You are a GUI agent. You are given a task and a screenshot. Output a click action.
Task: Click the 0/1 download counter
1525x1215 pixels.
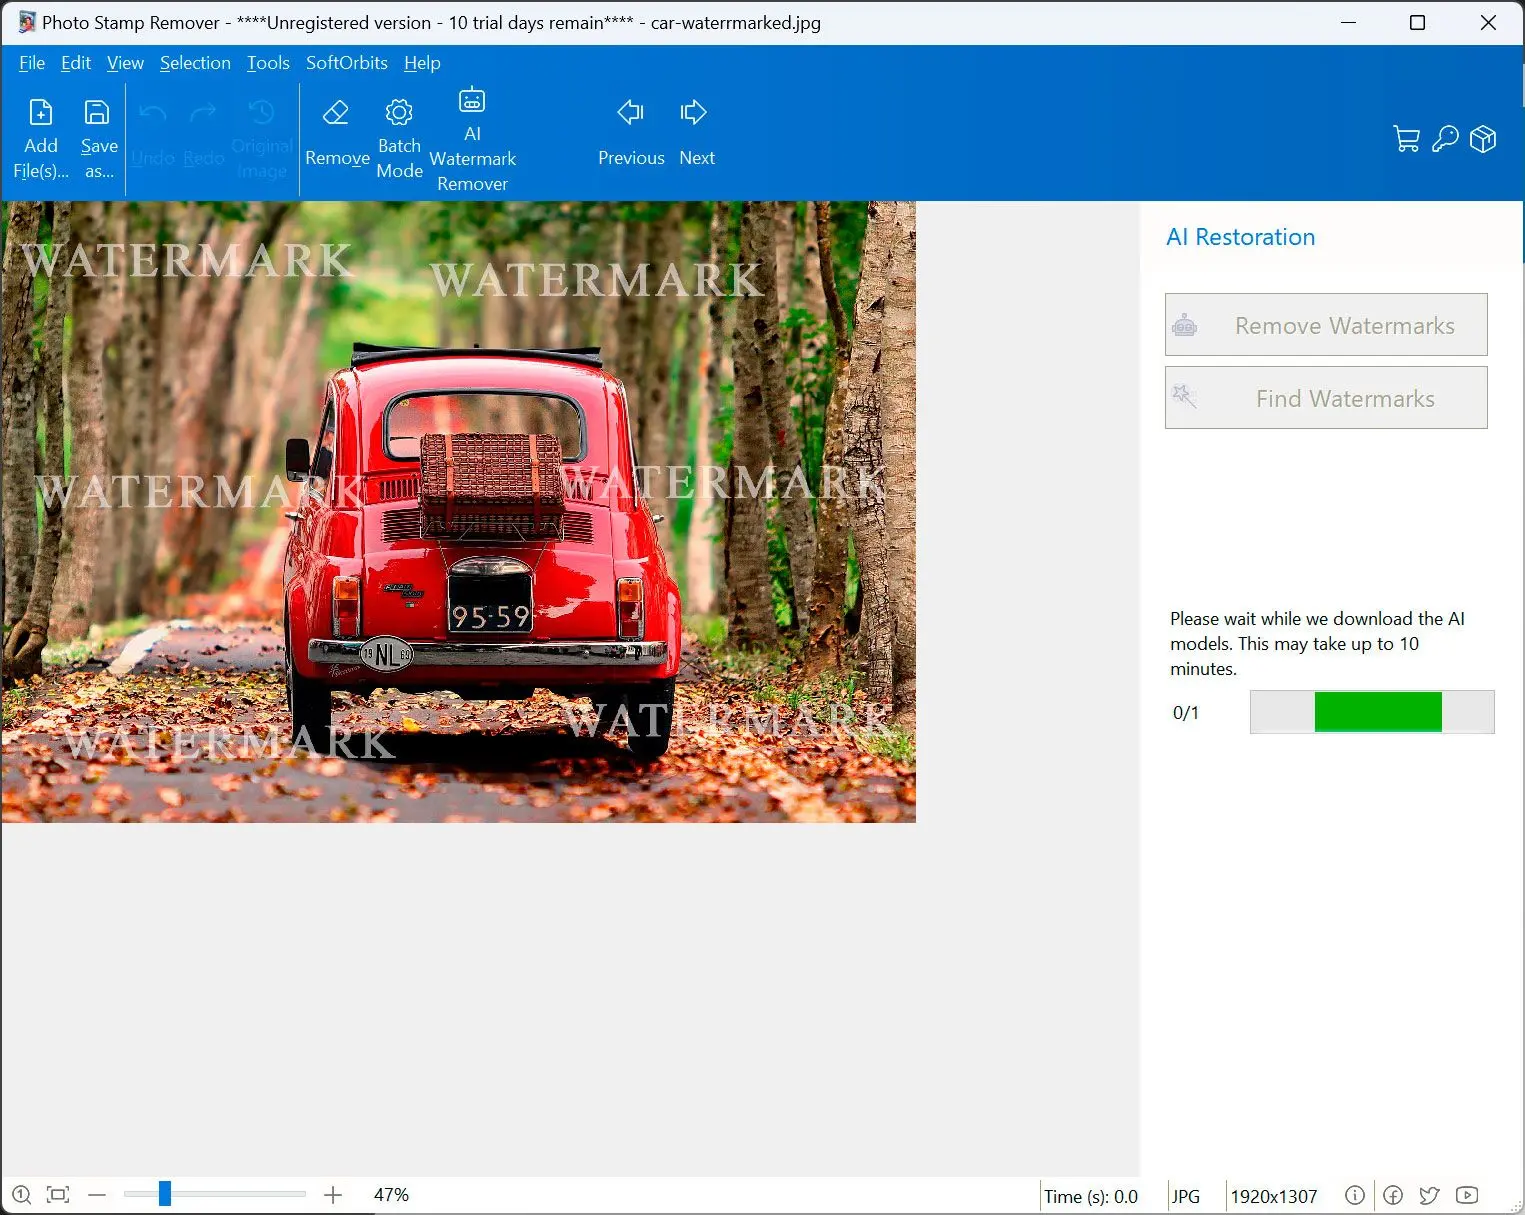[x=1186, y=713]
